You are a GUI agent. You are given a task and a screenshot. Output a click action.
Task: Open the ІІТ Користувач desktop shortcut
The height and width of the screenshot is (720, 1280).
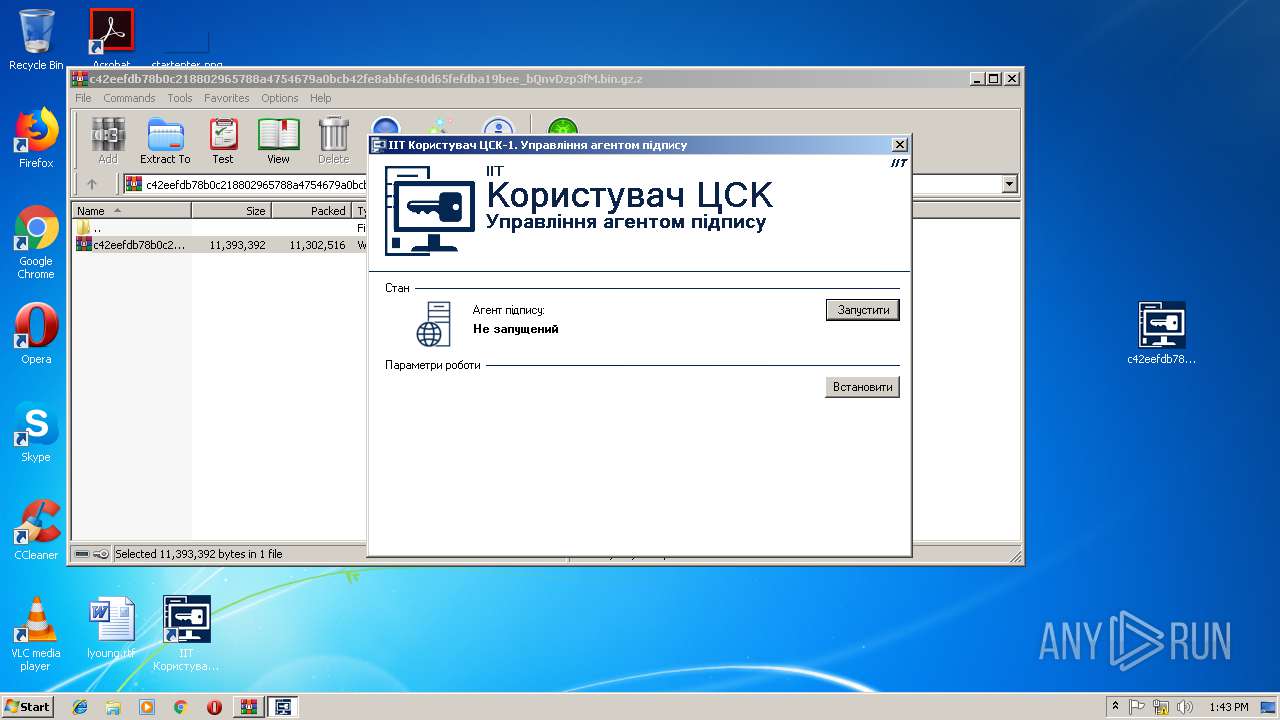point(187,634)
